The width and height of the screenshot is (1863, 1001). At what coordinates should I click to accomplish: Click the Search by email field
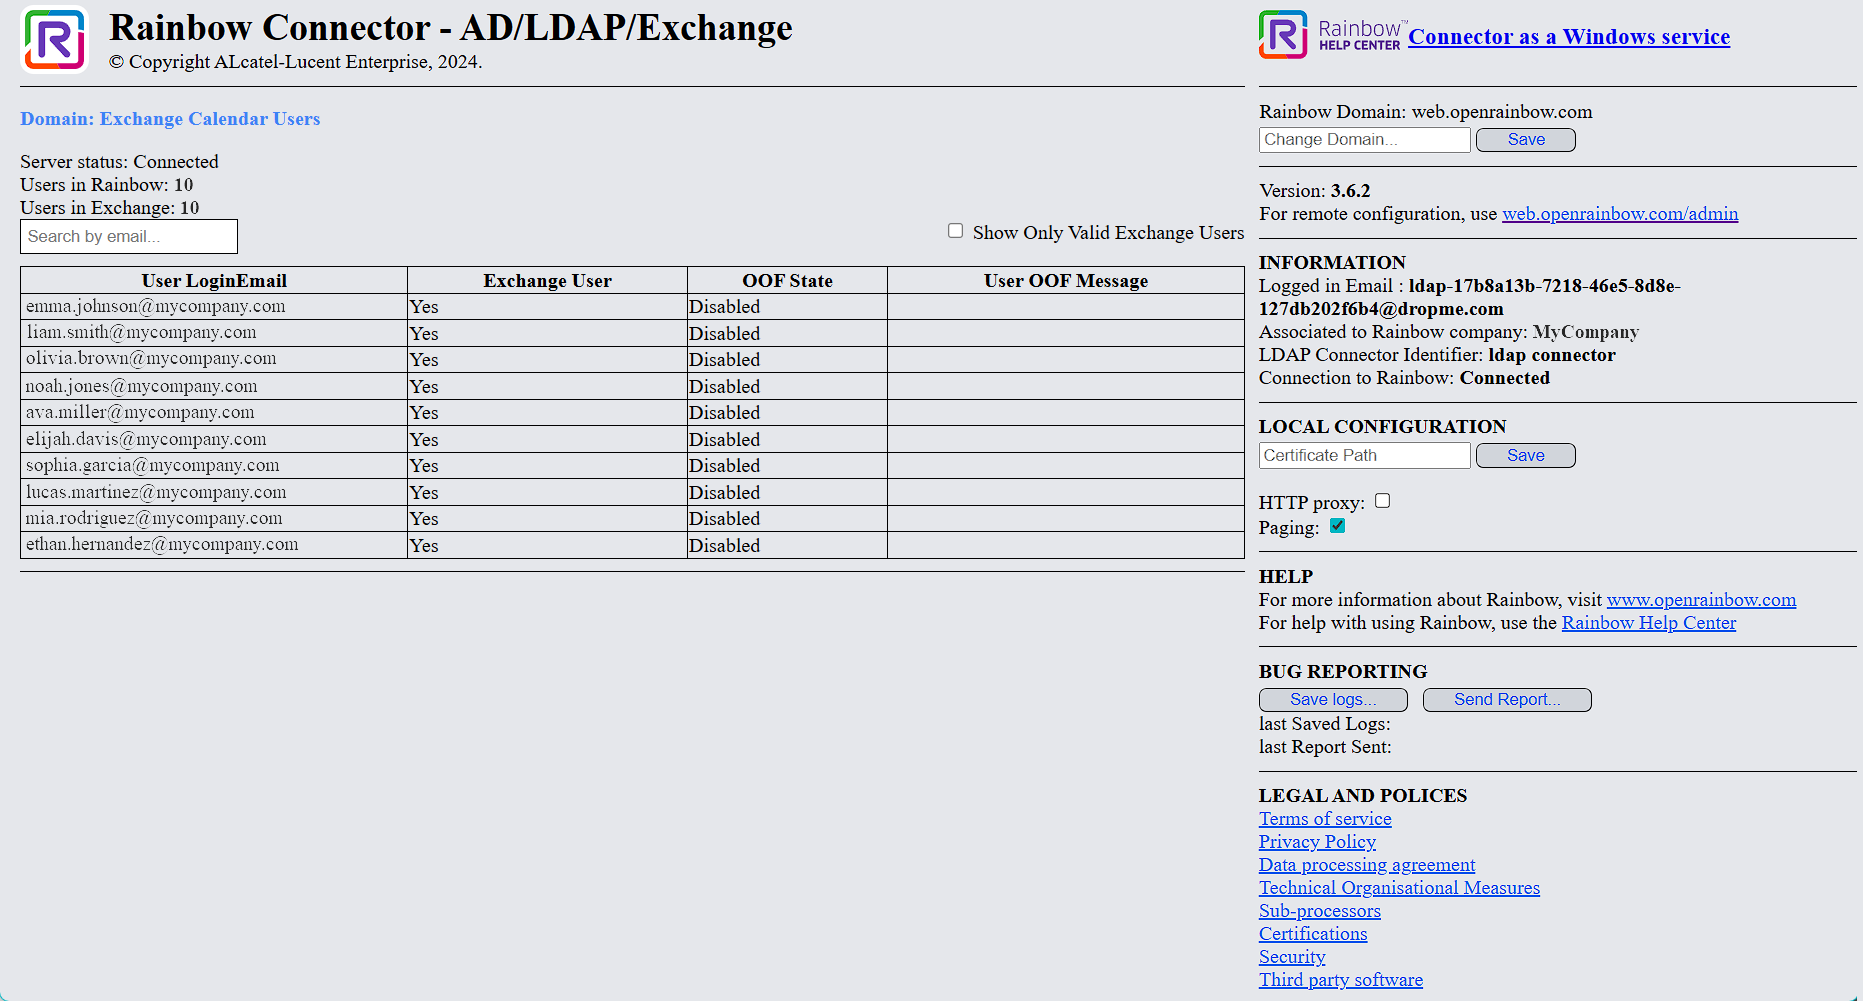pos(129,237)
